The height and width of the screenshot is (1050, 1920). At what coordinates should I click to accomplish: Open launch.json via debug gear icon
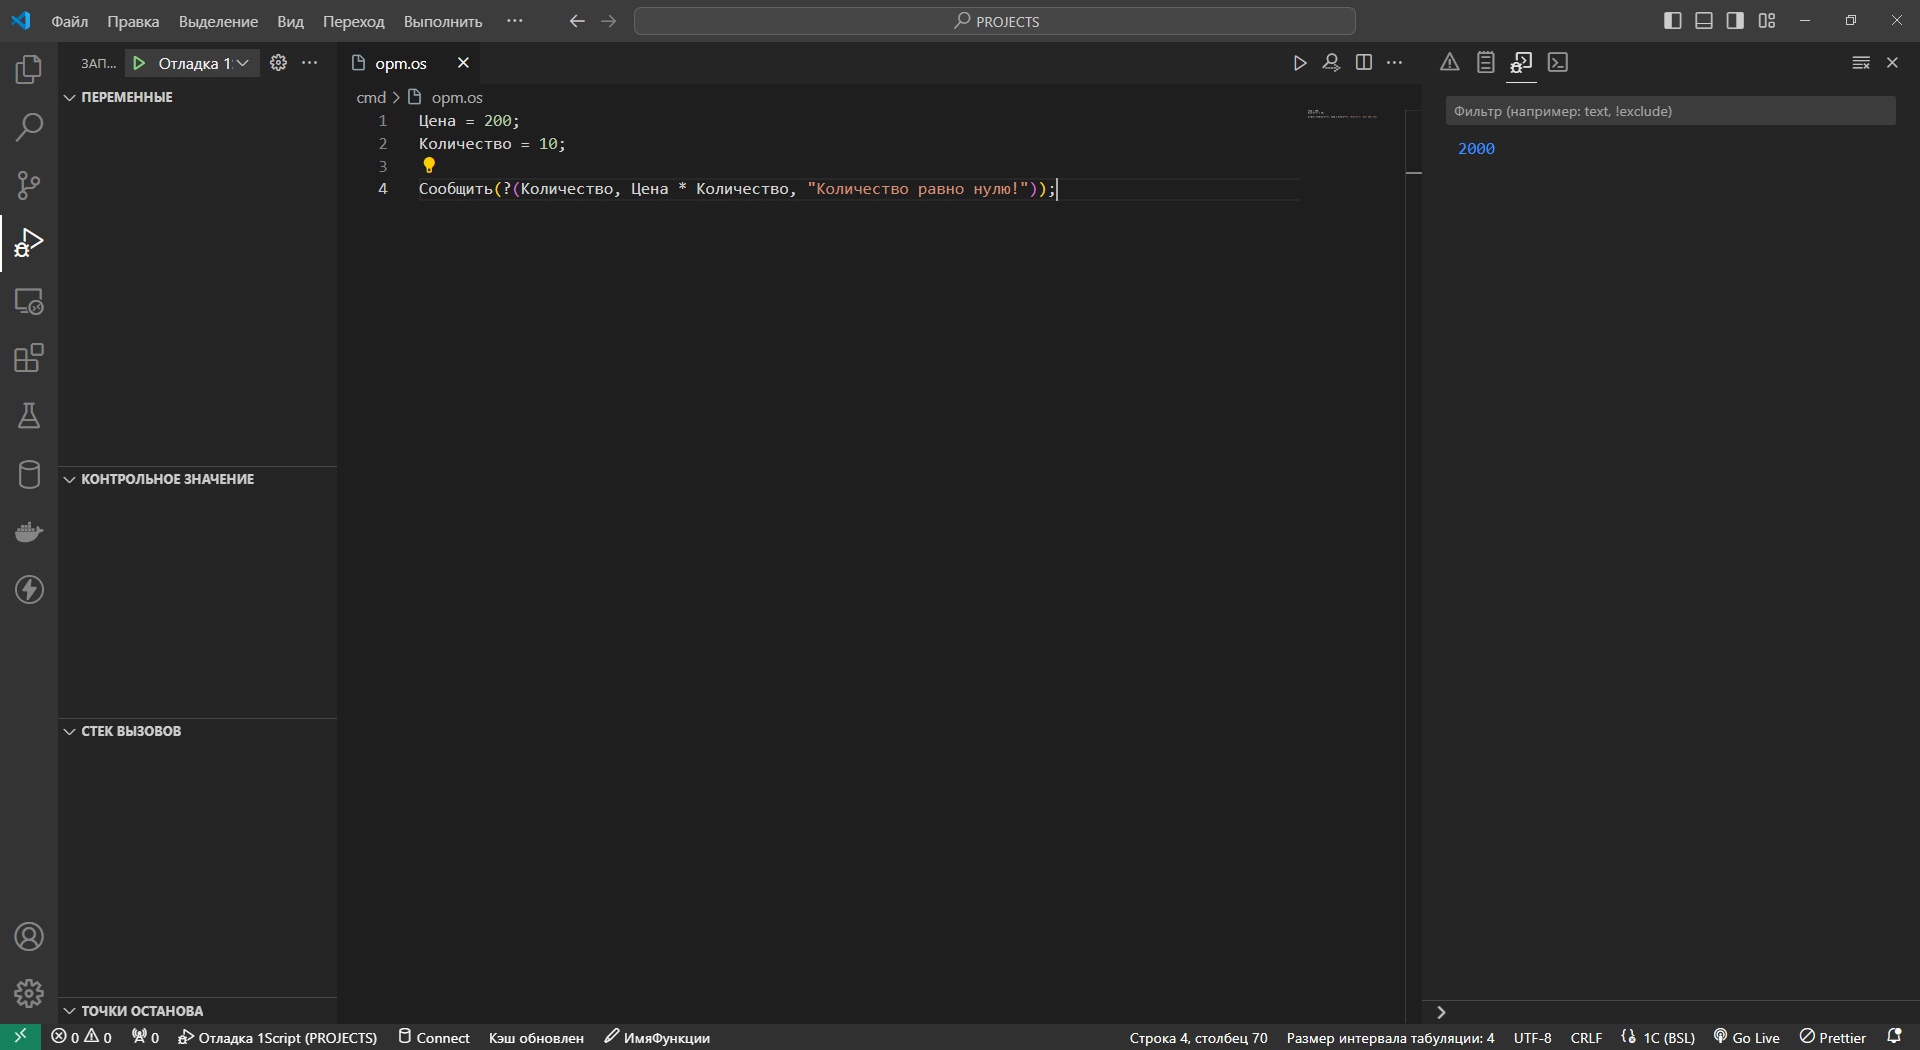[x=279, y=63]
